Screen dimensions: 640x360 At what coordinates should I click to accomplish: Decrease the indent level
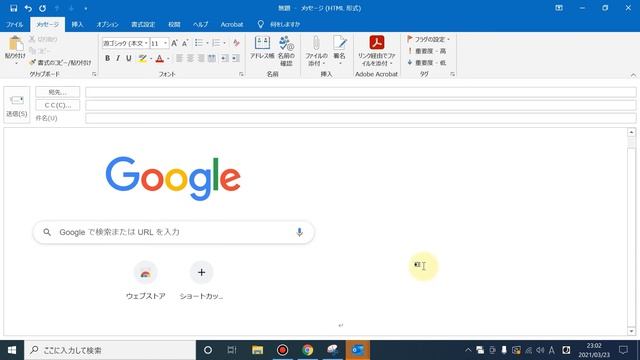tap(224, 58)
